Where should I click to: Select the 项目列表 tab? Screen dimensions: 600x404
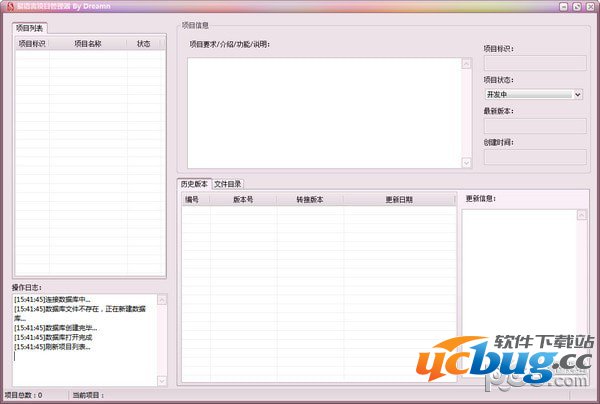click(31, 29)
